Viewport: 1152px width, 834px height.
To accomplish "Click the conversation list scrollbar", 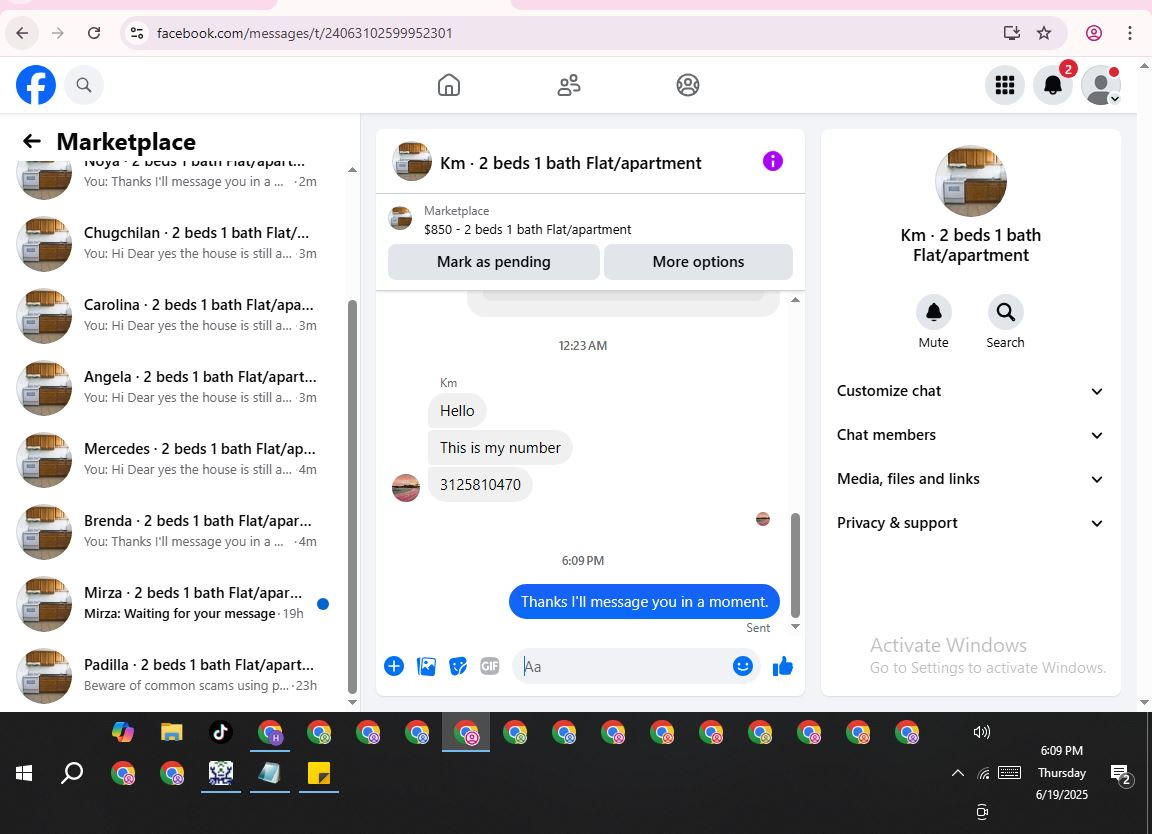I will (352, 496).
